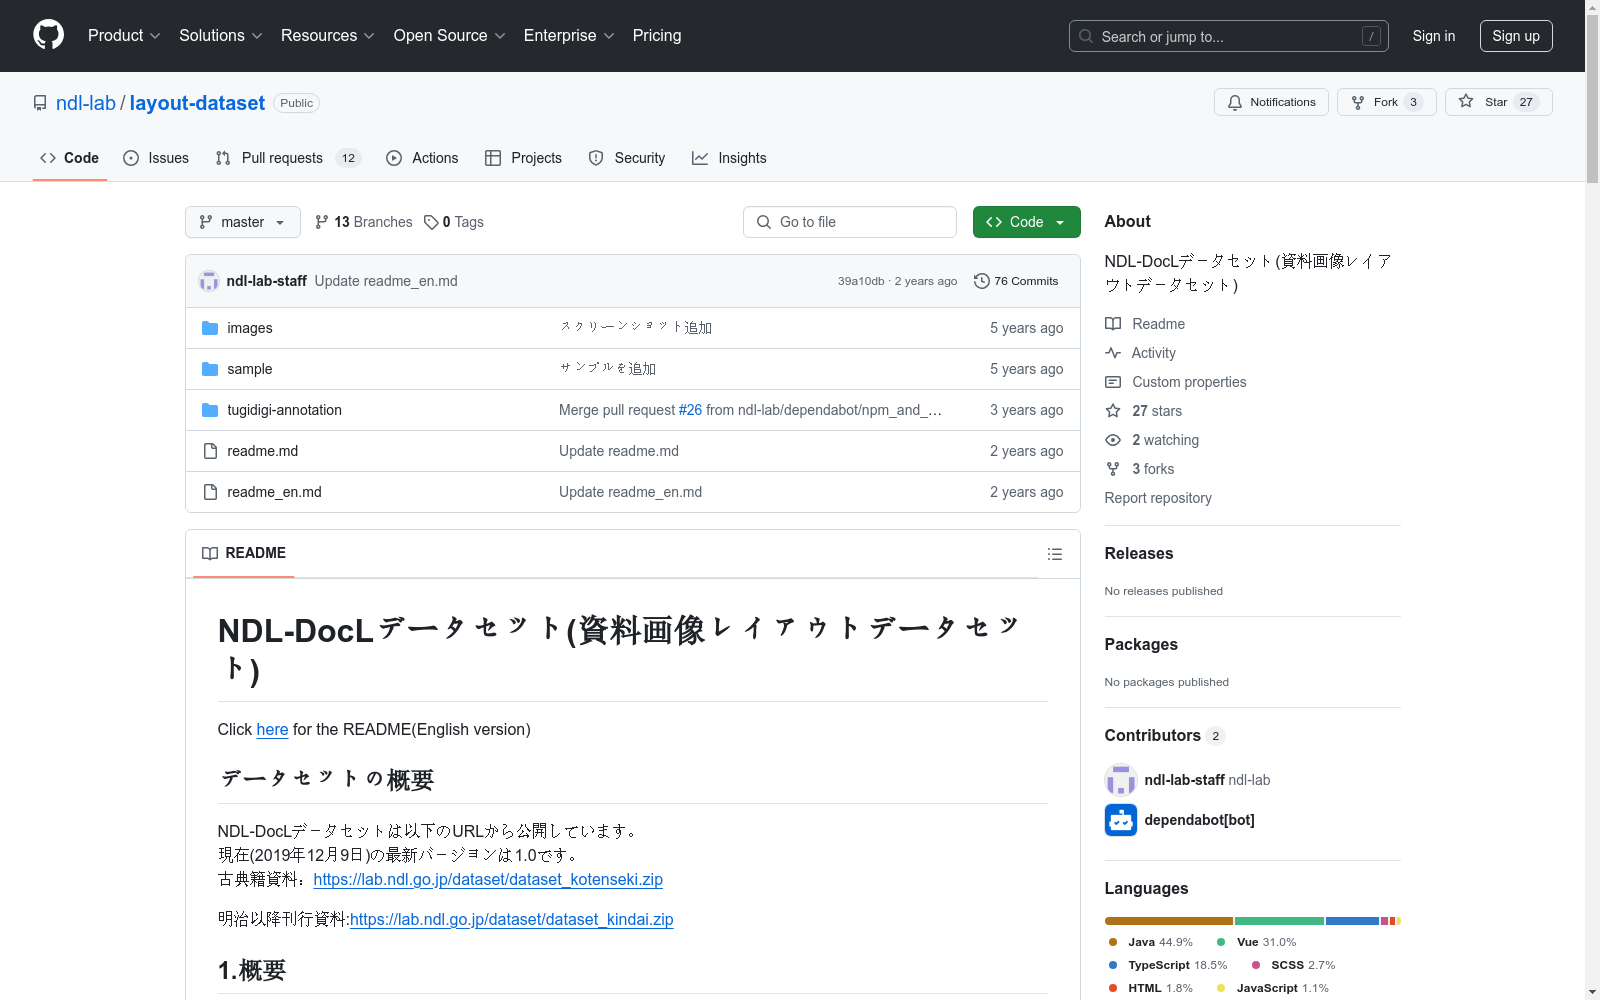Click the branches icon beside 13 Branches
The height and width of the screenshot is (1000, 1600).
coord(322,222)
